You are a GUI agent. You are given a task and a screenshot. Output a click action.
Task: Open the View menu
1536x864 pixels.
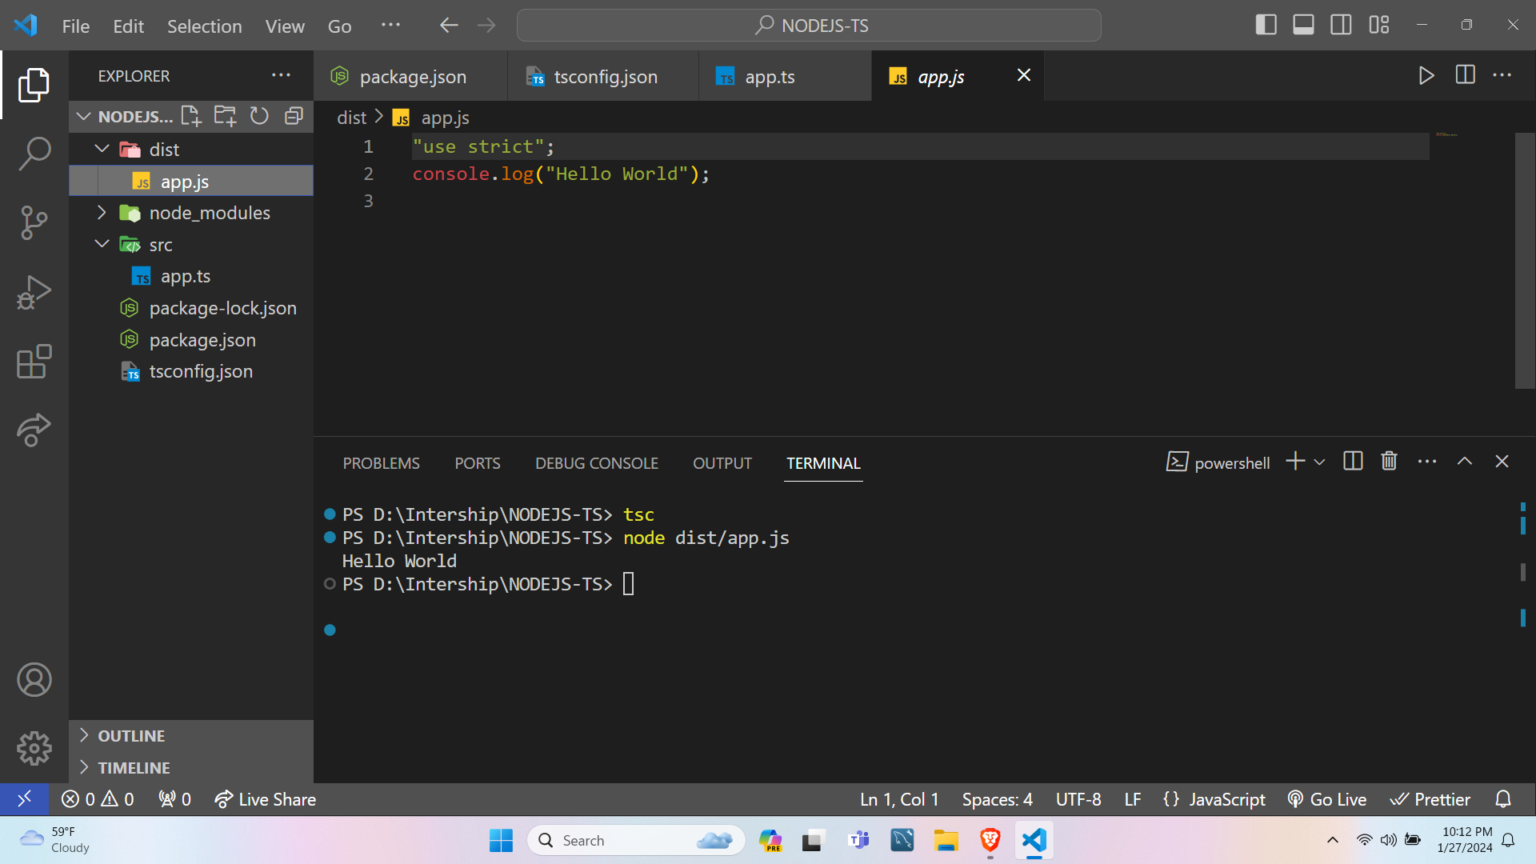pos(285,26)
